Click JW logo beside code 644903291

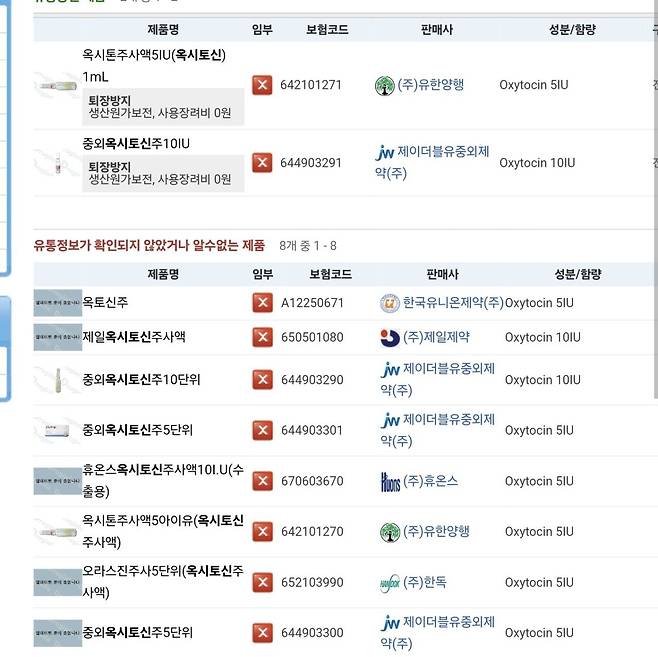coord(384,153)
